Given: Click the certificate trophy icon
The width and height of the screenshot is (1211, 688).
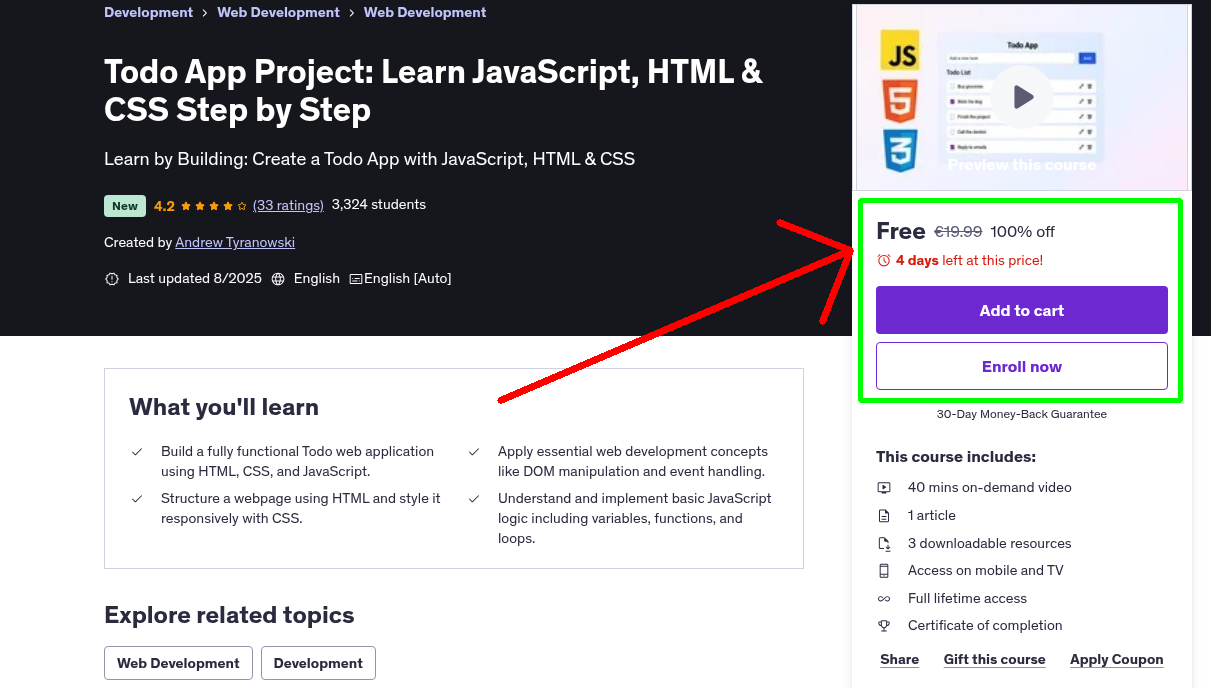Looking at the screenshot, I should [x=884, y=626].
